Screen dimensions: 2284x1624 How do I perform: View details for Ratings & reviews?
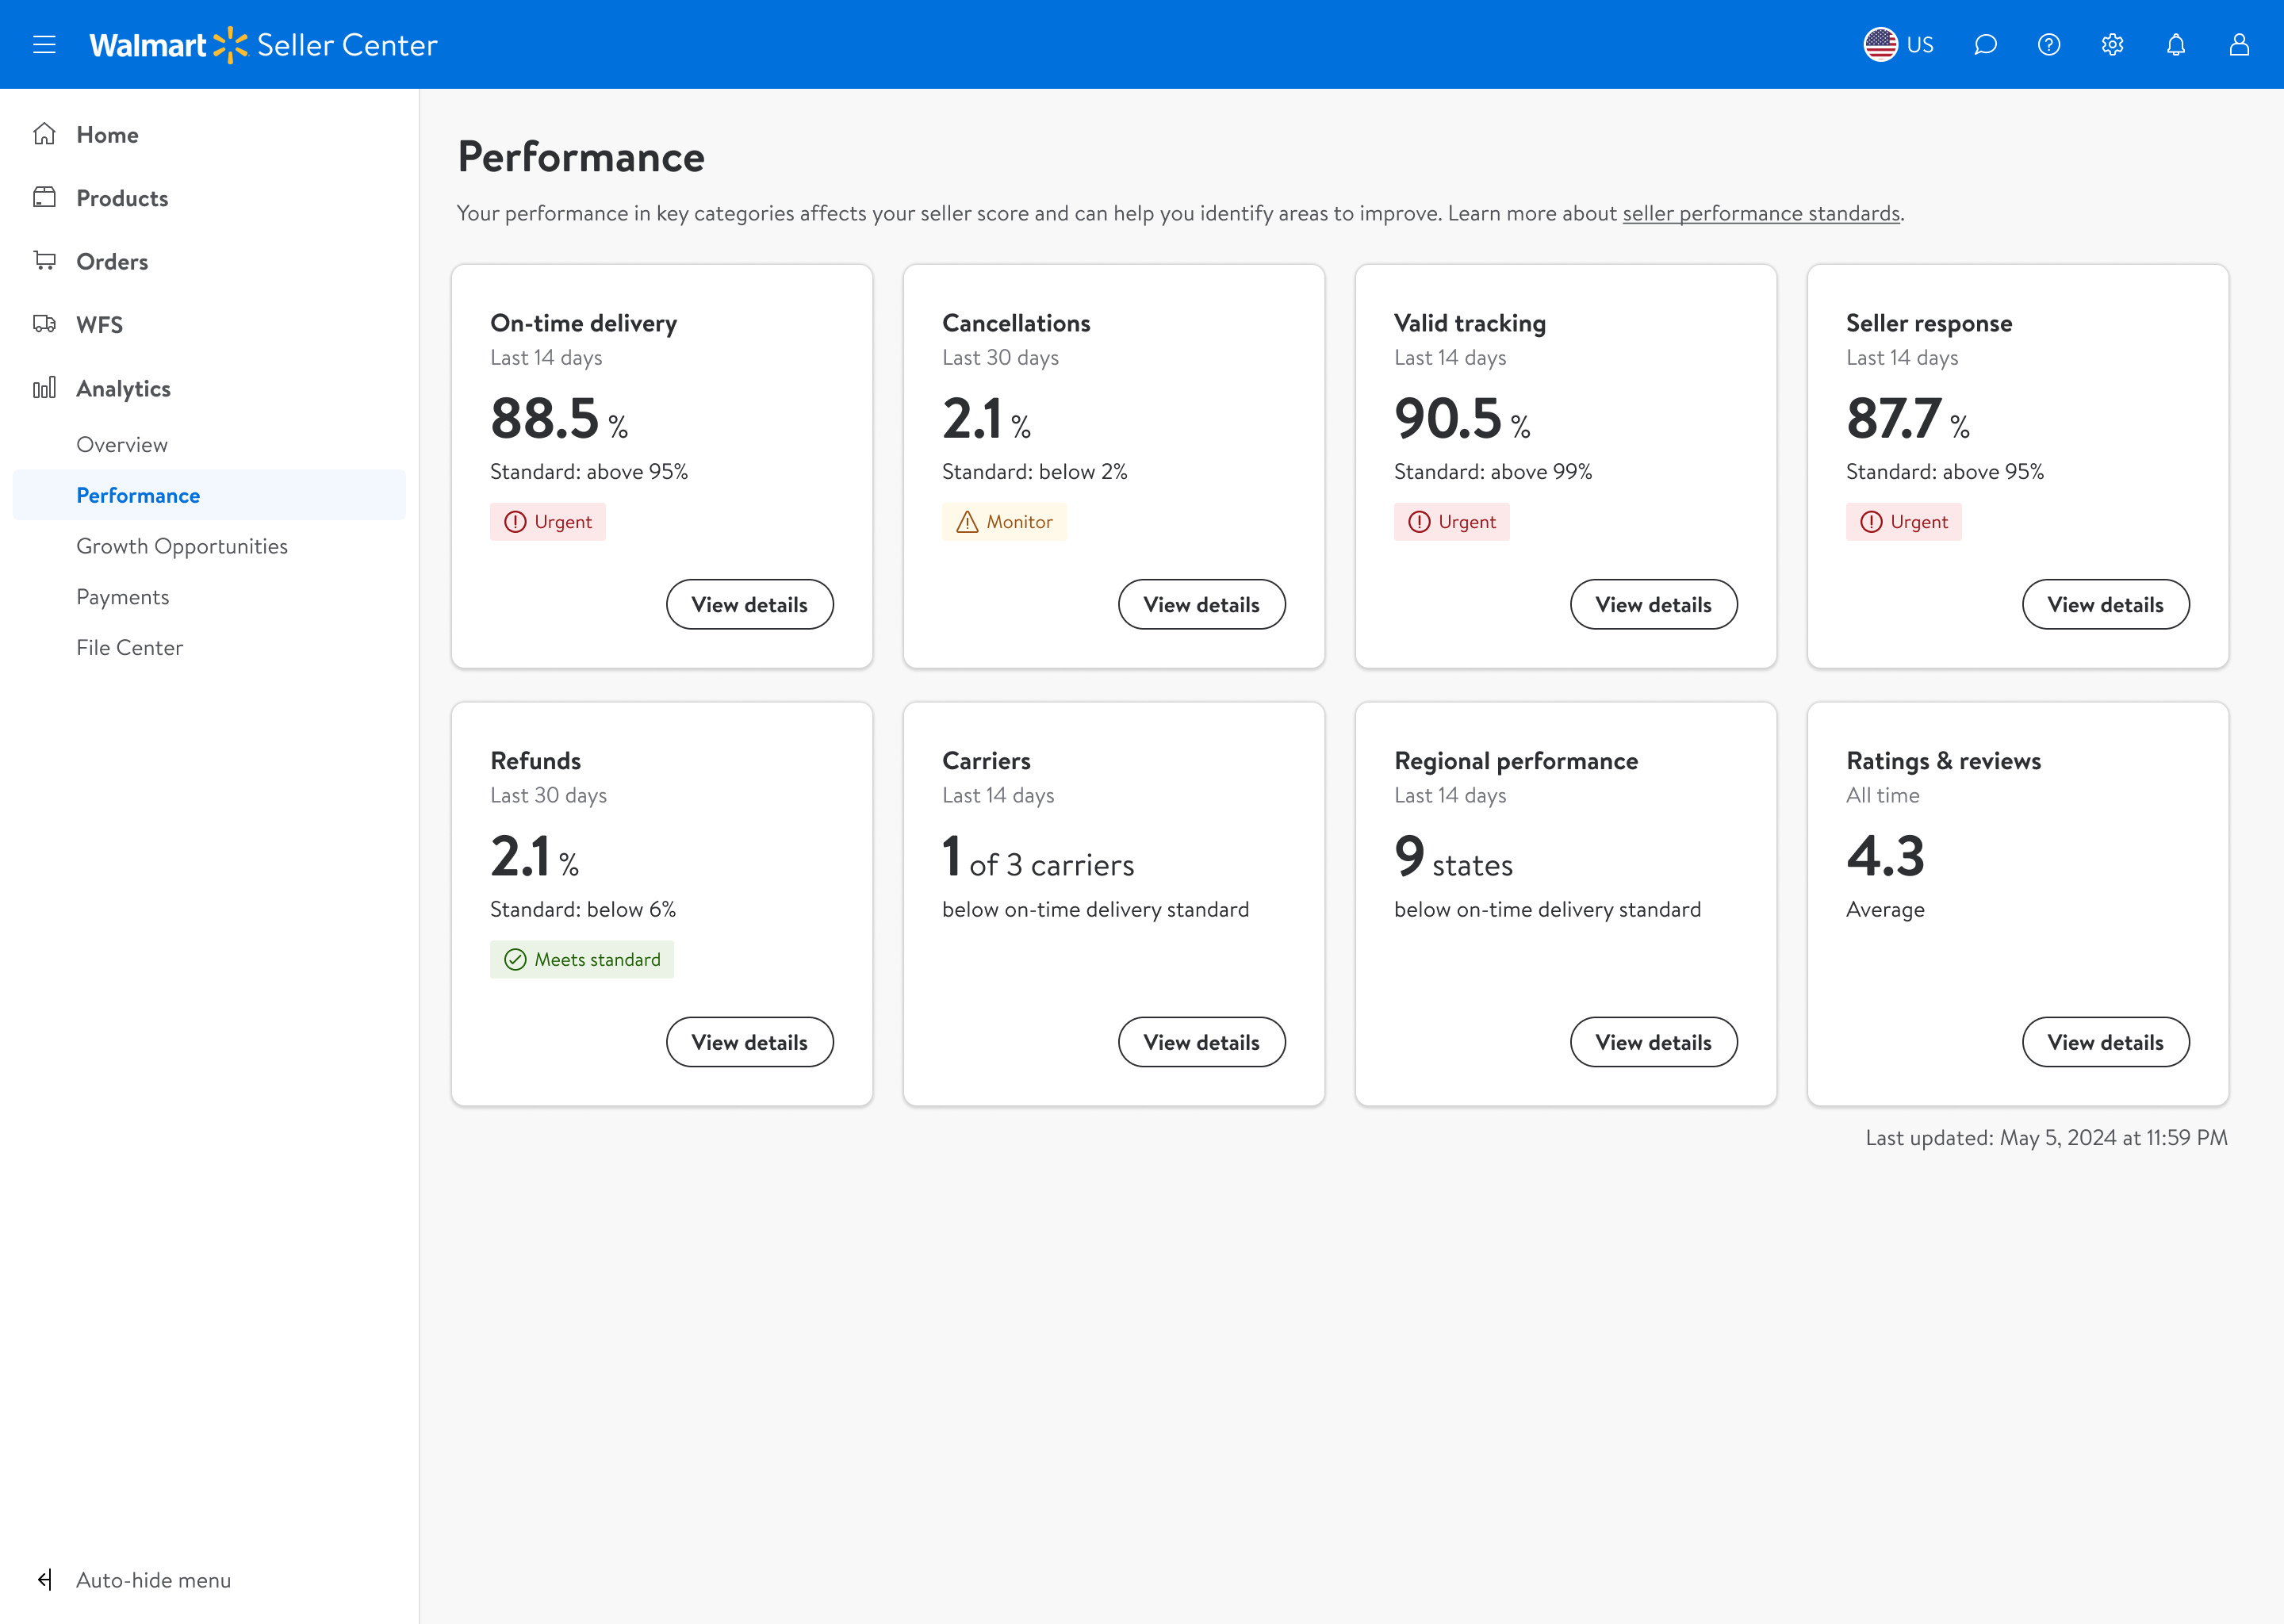2105,1043
